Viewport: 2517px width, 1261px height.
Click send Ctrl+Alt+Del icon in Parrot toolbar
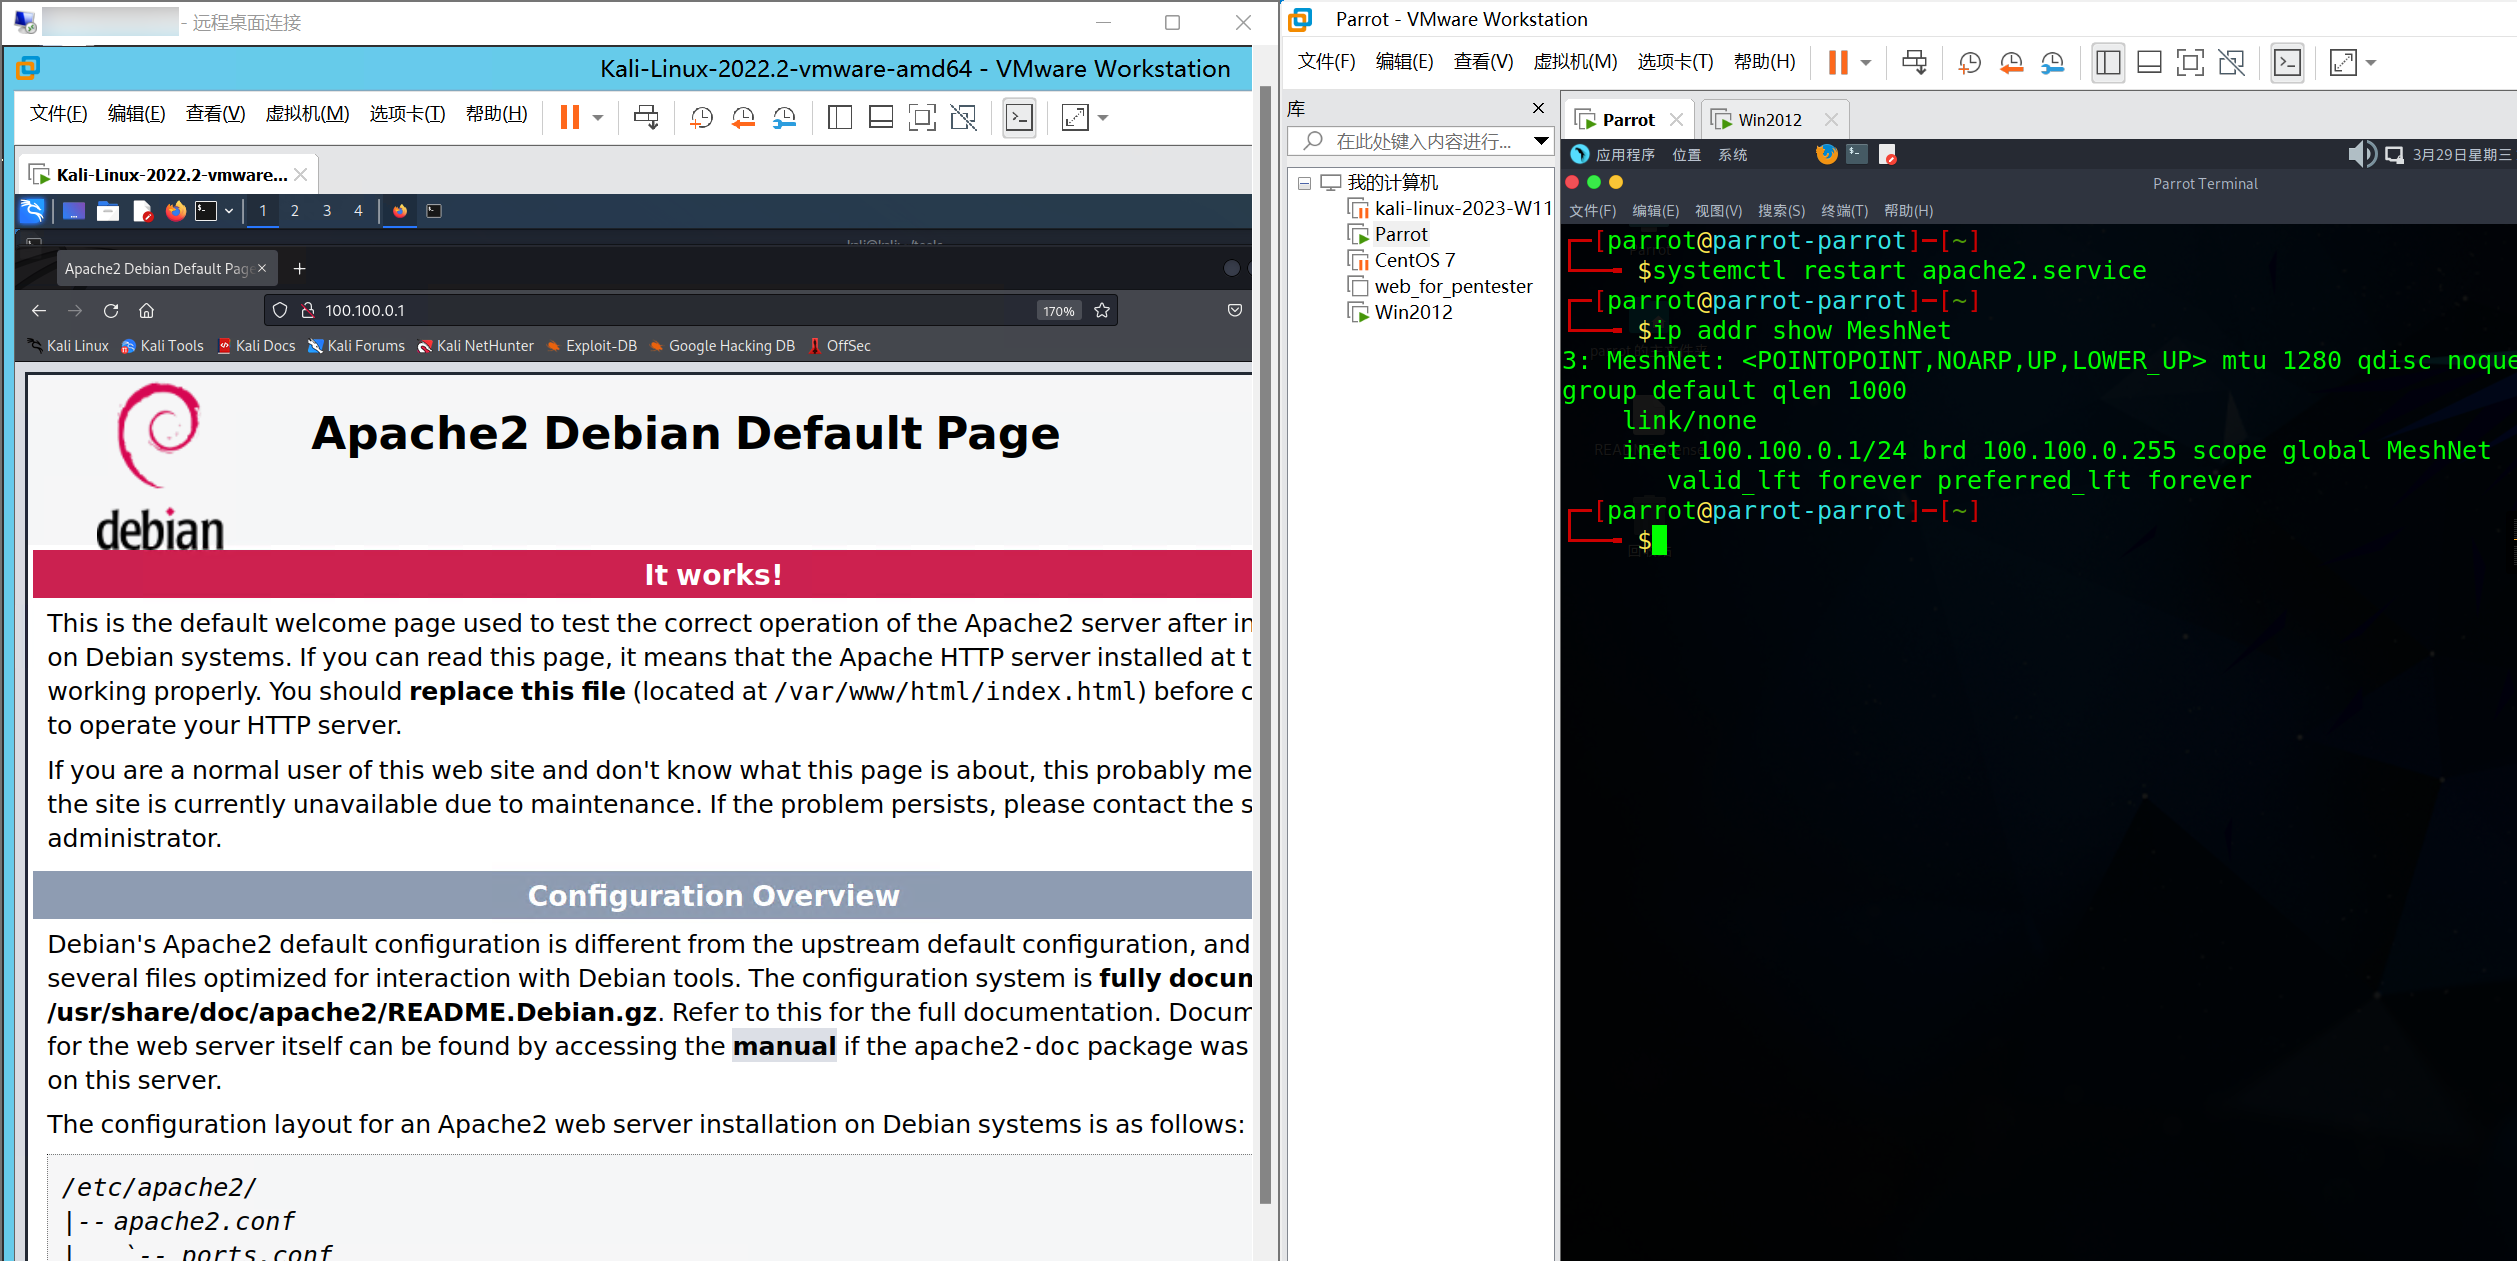point(1914,63)
